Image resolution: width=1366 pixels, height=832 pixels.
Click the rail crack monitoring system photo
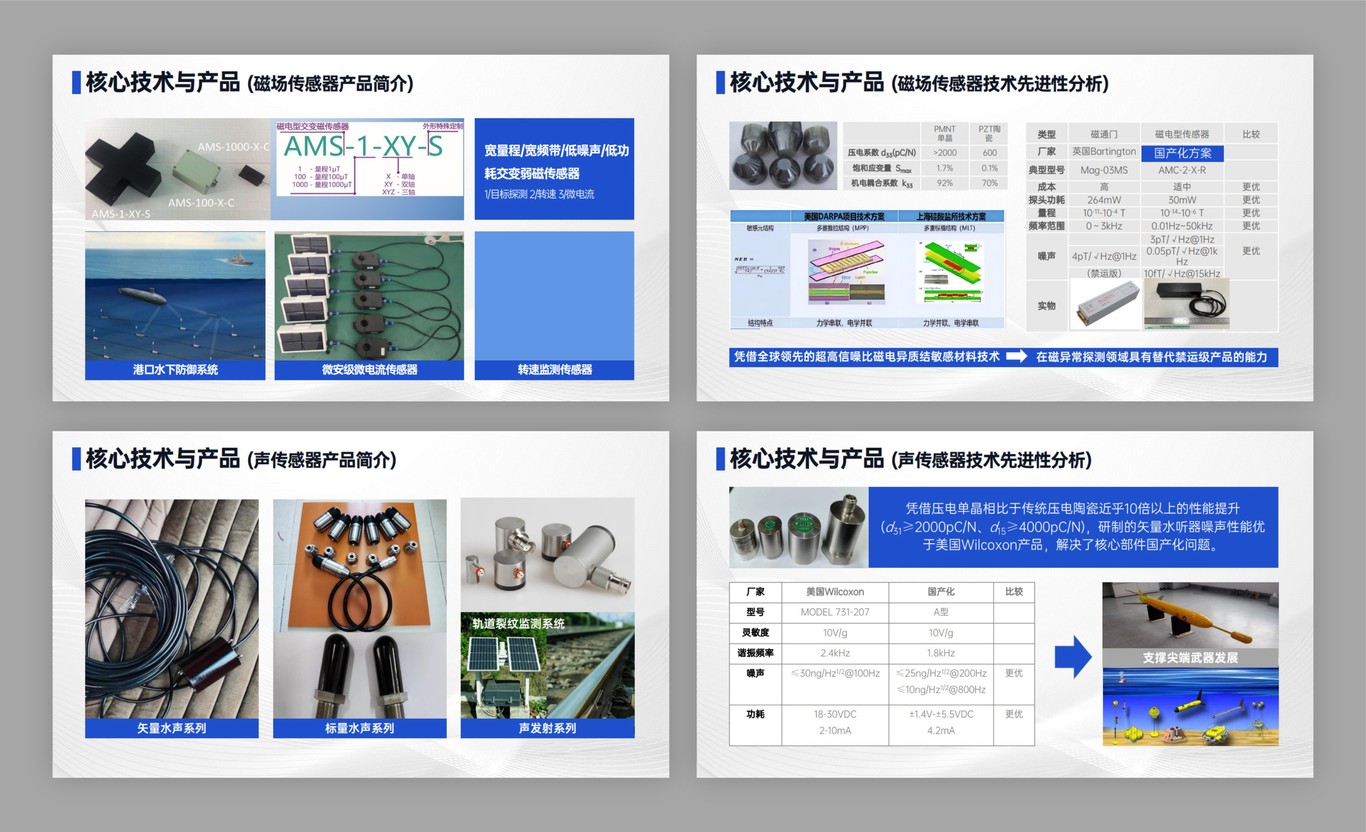pos(547,665)
